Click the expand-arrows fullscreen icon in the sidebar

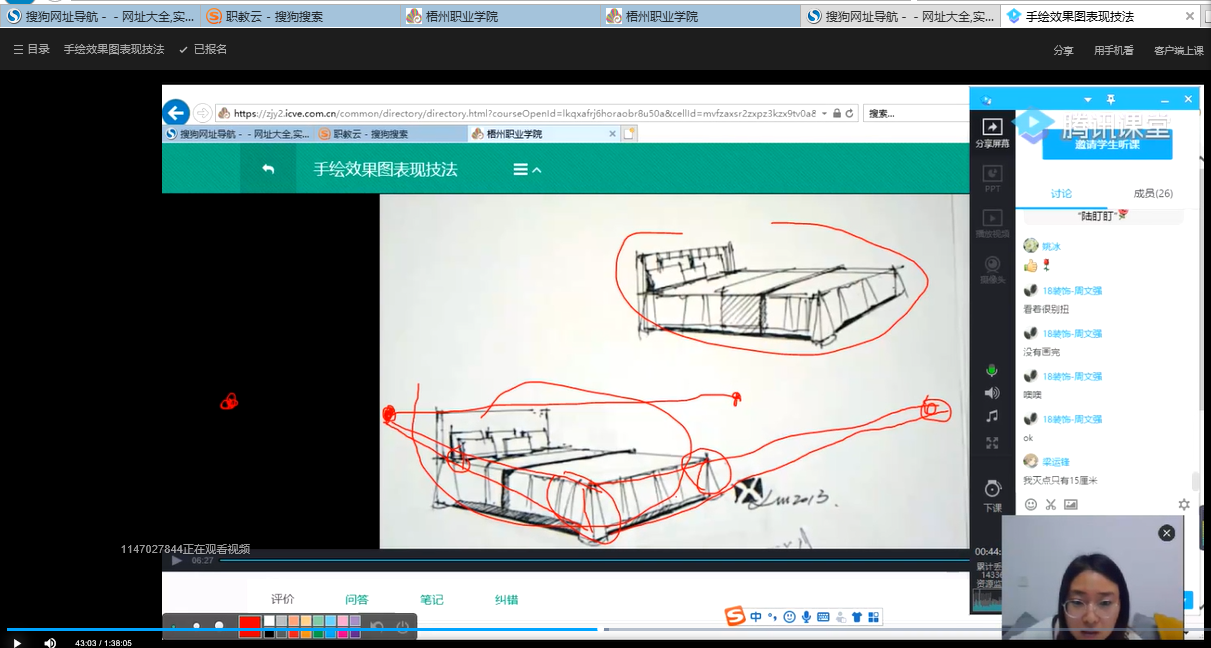point(992,442)
